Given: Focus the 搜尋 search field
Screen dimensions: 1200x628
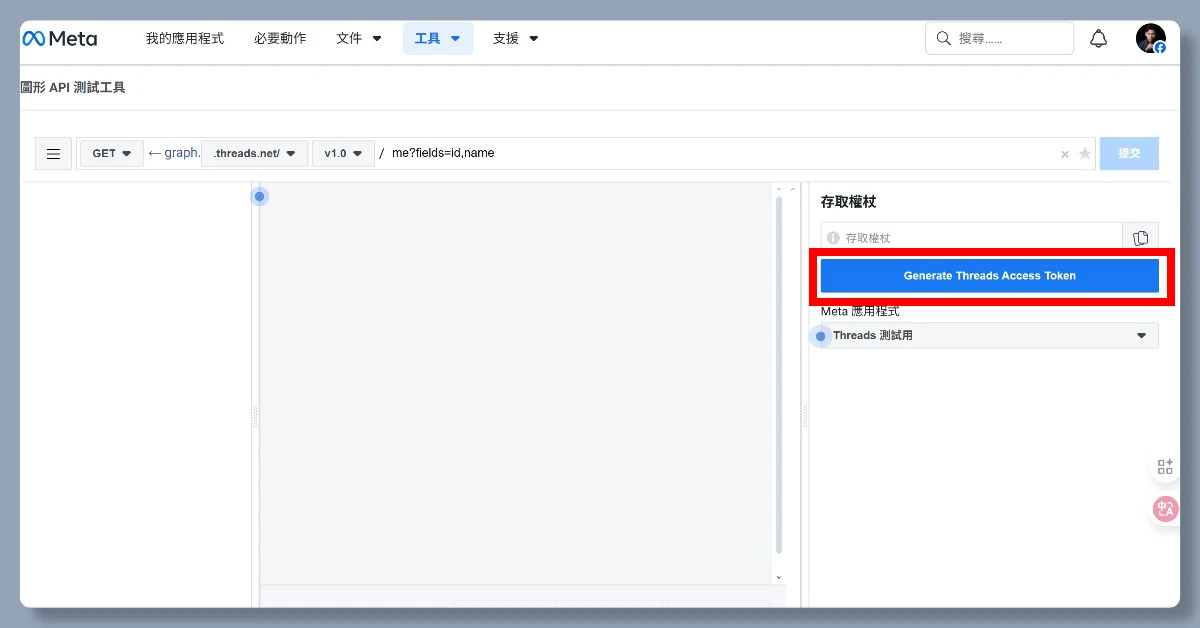Looking at the screenshot, I should pyautogui.click(x=999, y=39).
